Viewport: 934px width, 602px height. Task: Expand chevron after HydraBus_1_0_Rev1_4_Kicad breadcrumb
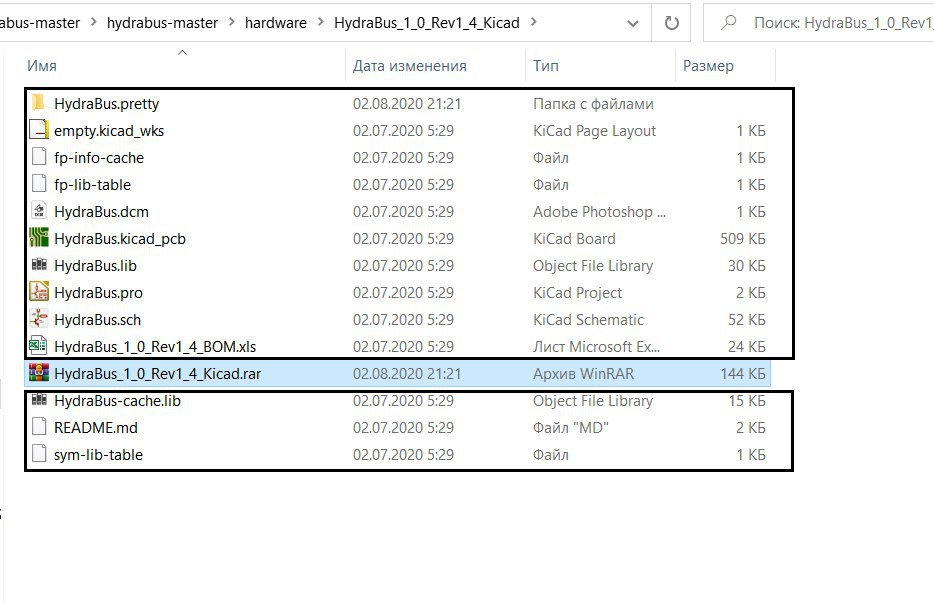[534, 22]
